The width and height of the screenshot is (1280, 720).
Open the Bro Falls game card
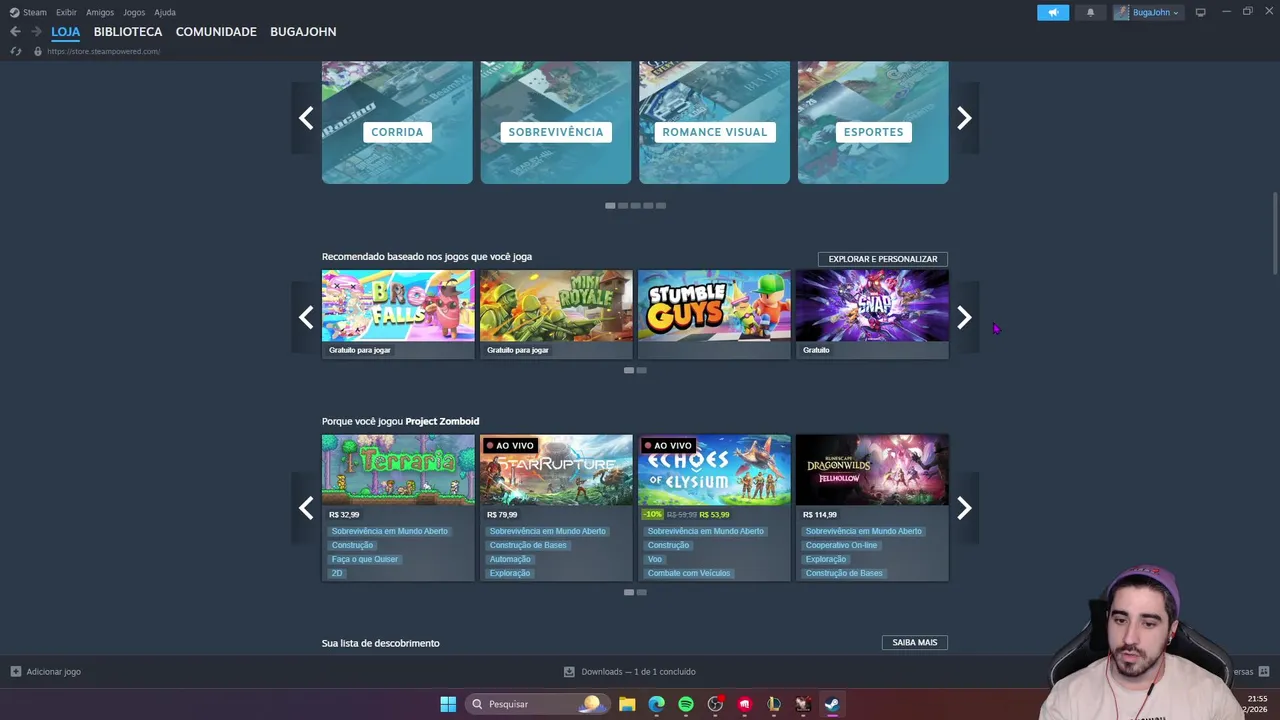coord(398,314)
